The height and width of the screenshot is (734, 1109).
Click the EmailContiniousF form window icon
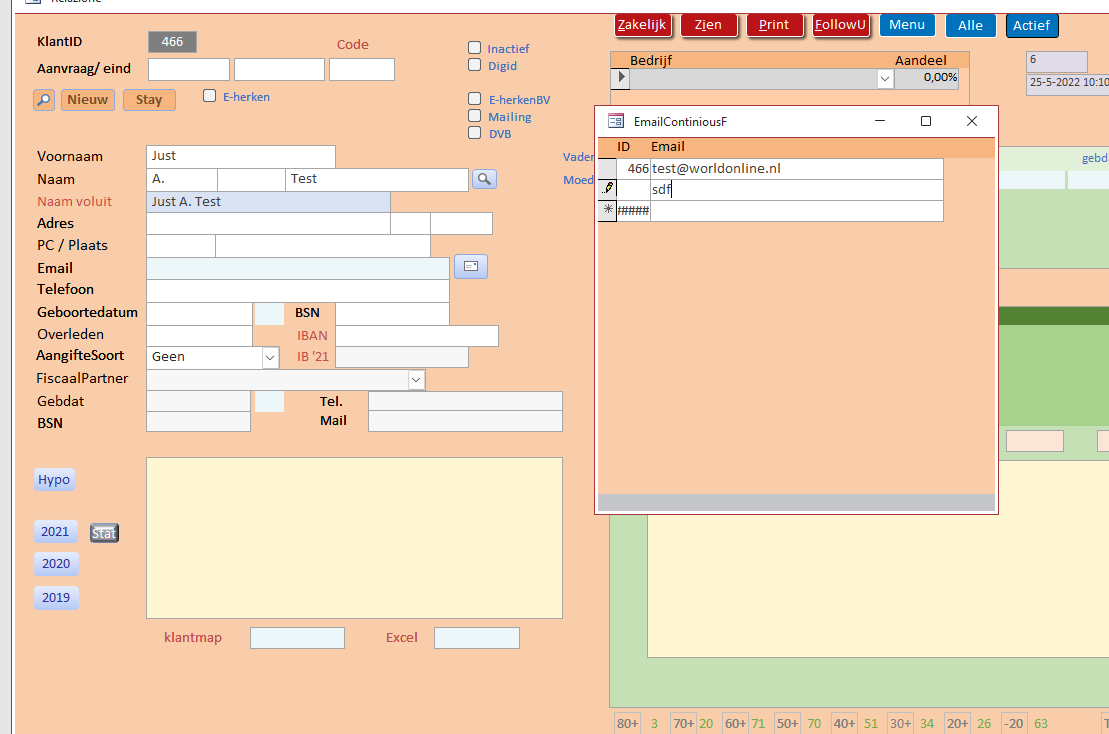click(x=616, y=122)
